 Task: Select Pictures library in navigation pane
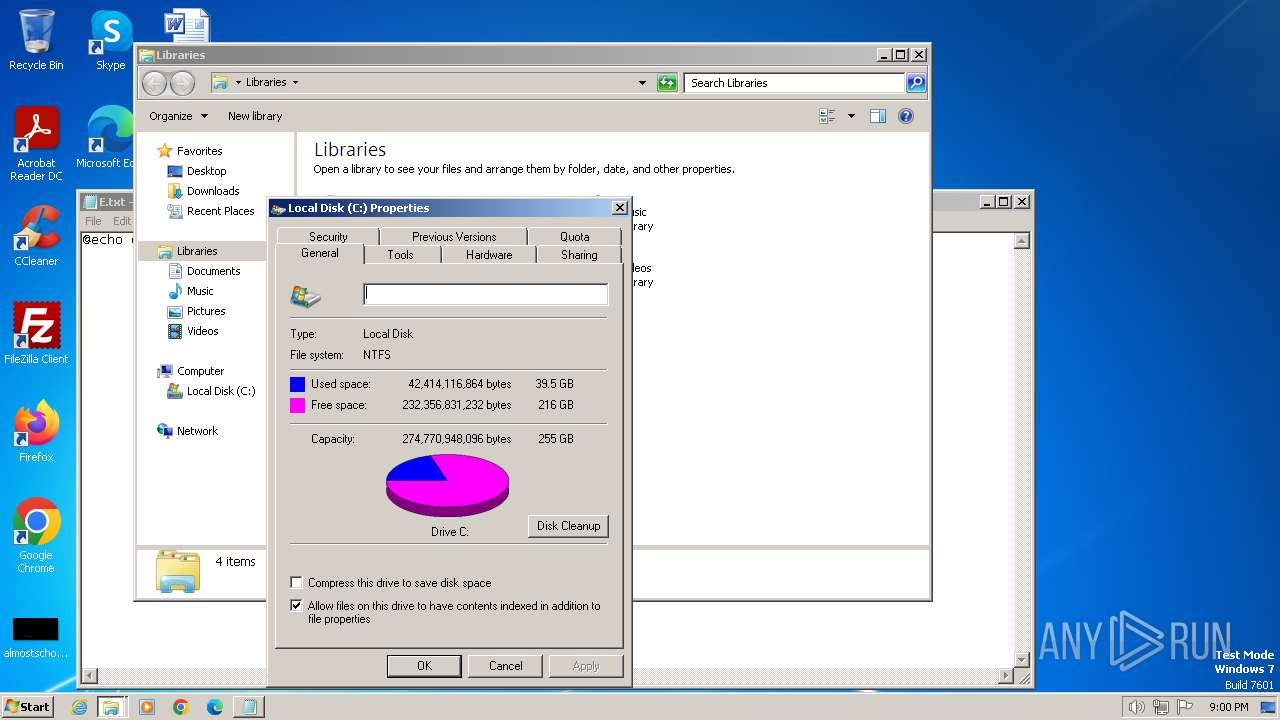point(206,311)
